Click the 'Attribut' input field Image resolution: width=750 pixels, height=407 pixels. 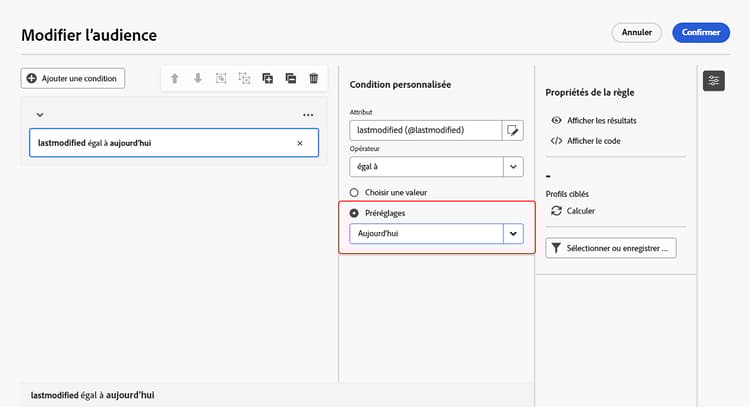(425, 130)
